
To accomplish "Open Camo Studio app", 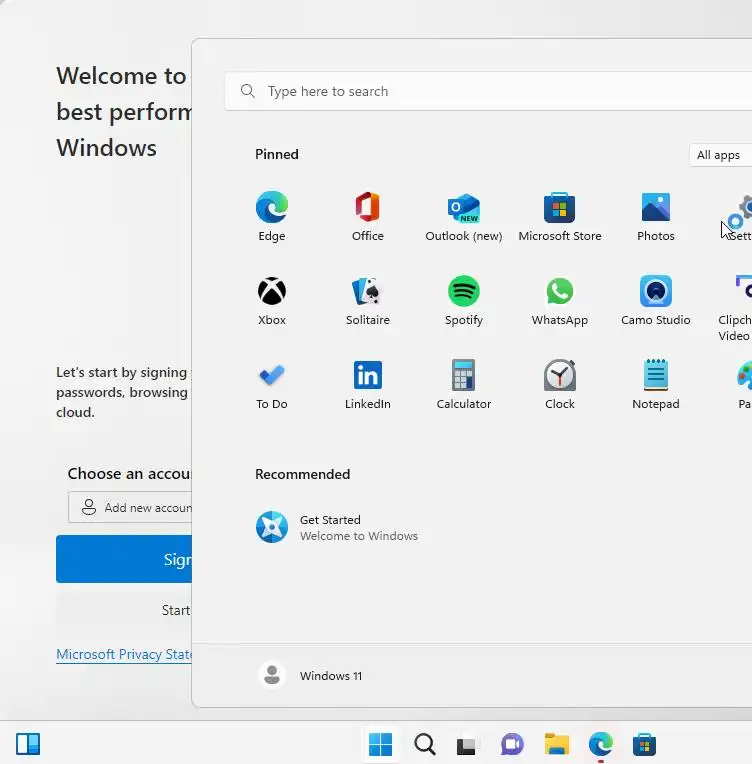I will [656, 301].
